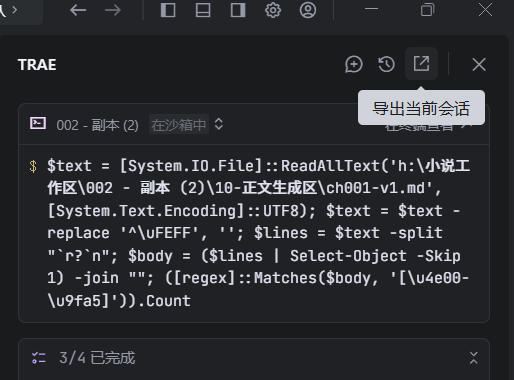Click the PowerShell command text block
The image size is (514, 380).
coord(259,233)
